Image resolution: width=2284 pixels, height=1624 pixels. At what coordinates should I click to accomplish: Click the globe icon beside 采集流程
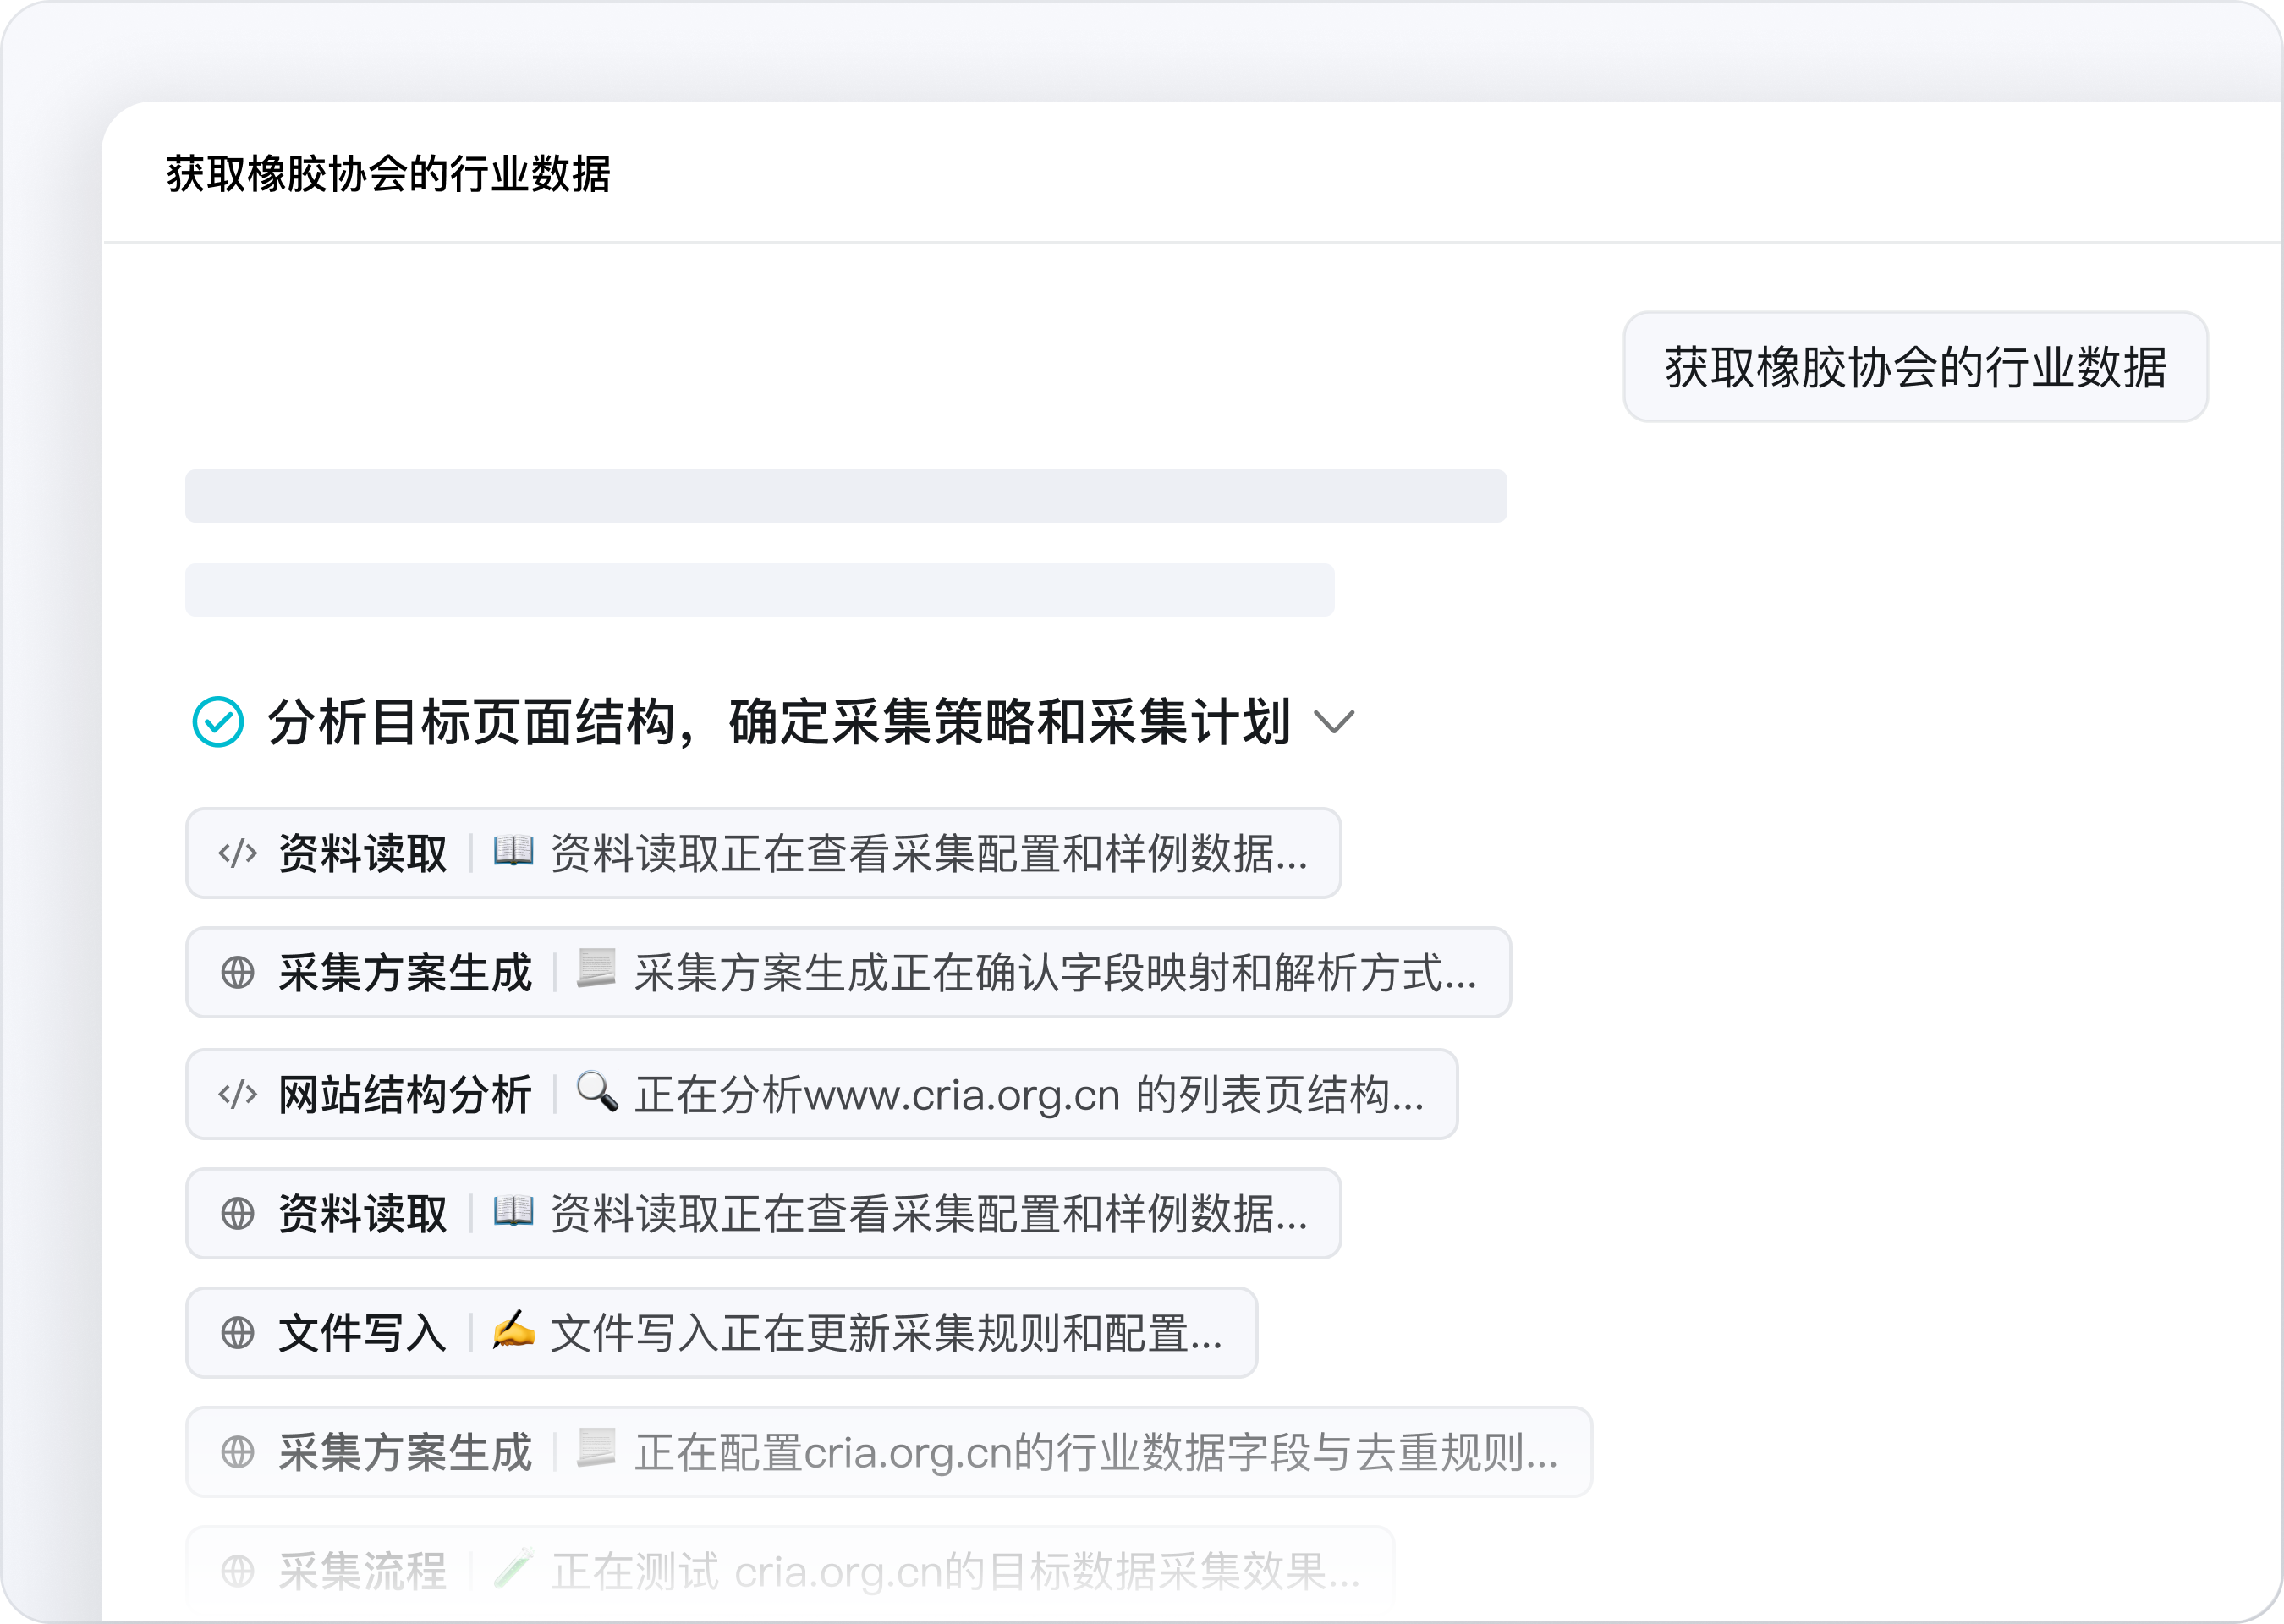[x=238, y=1571]
